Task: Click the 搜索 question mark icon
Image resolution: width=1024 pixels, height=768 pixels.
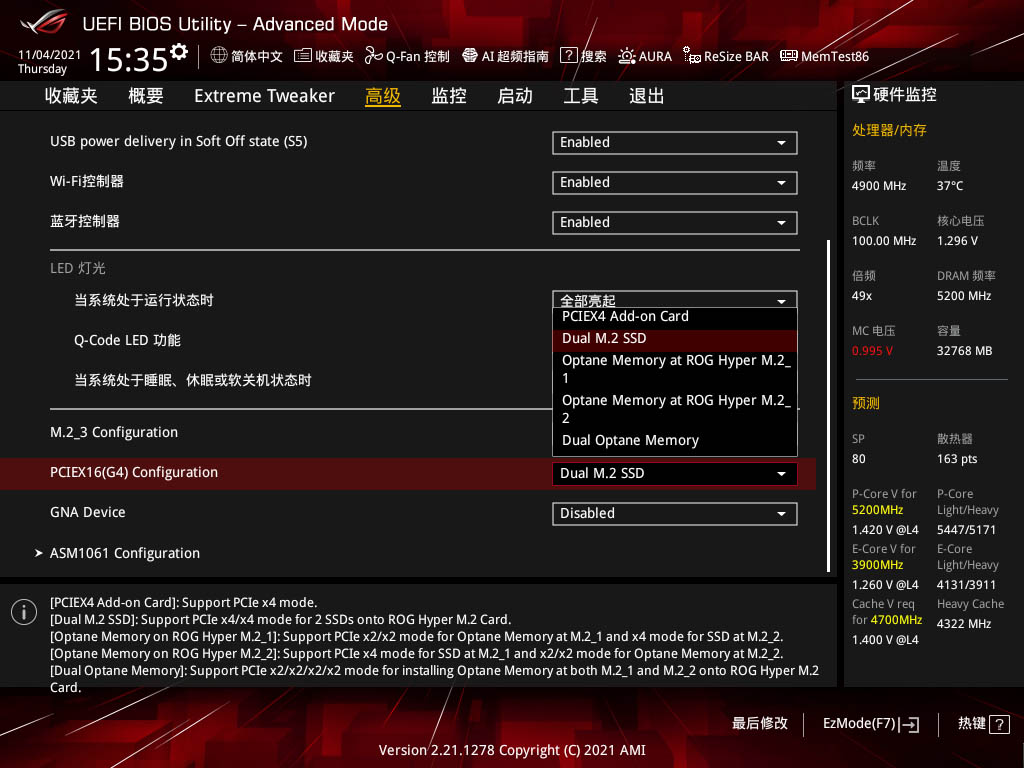Action: coord(569,56)
